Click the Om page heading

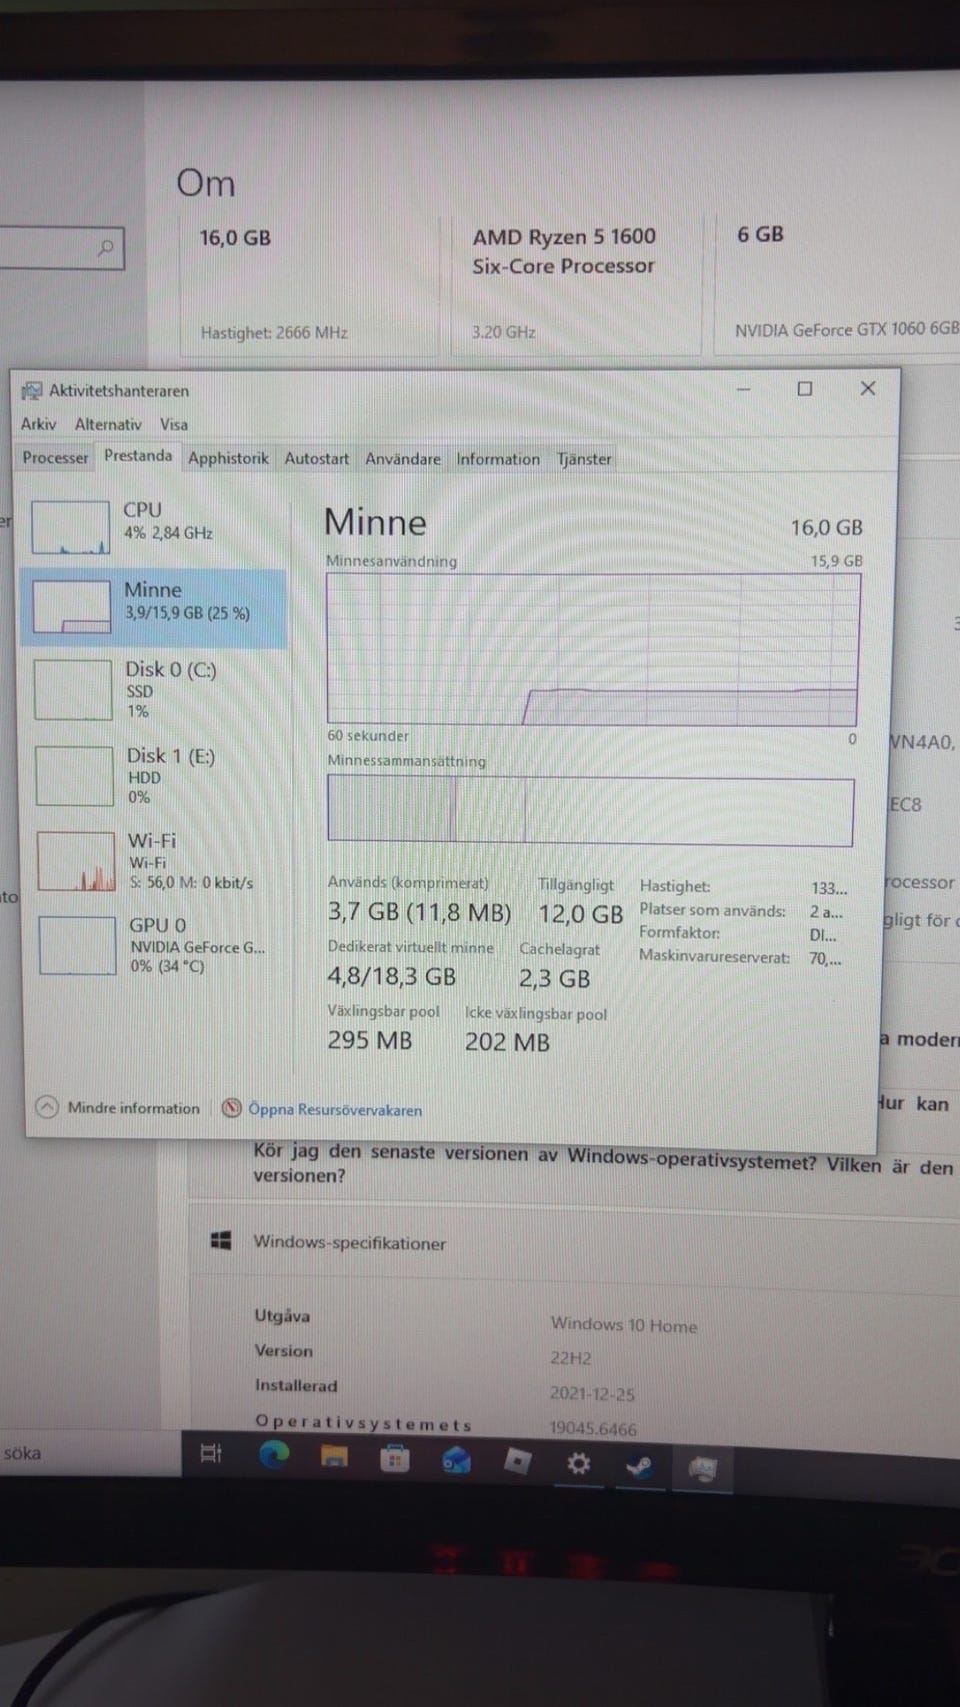point(206,183)
